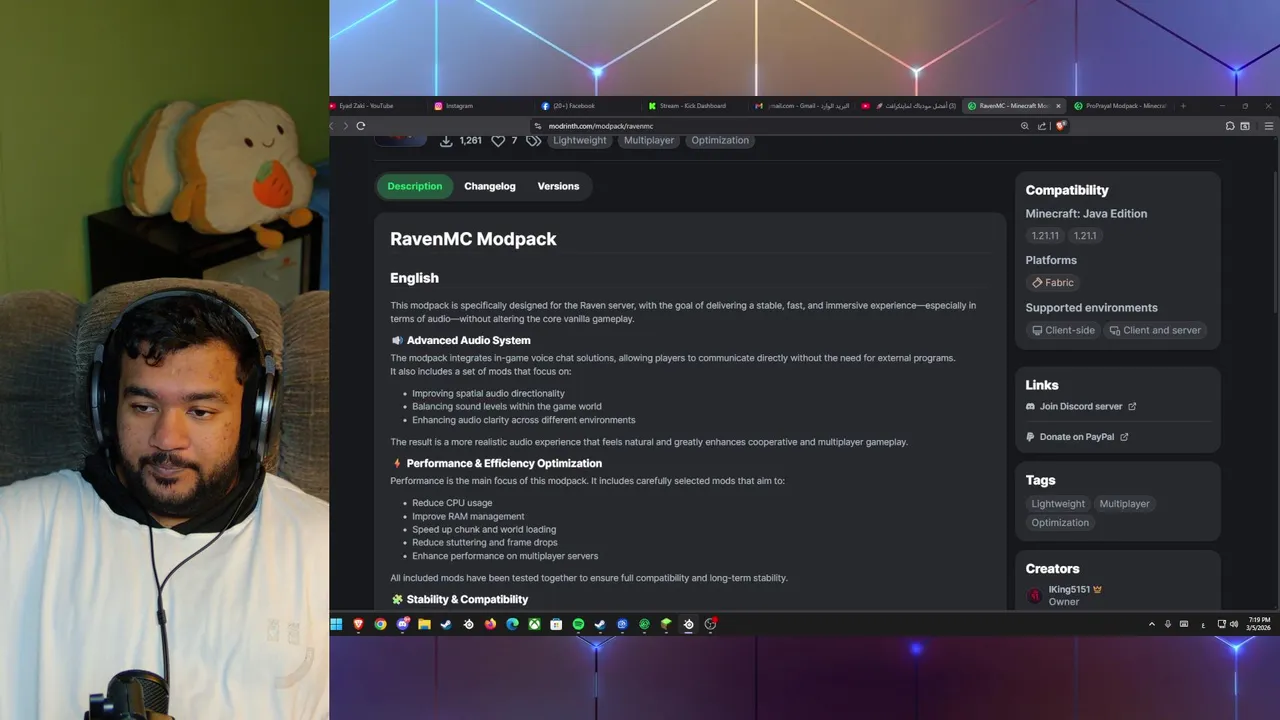Click the browser forward arrow
This screenshot has height=720, width=1280.
346,126
